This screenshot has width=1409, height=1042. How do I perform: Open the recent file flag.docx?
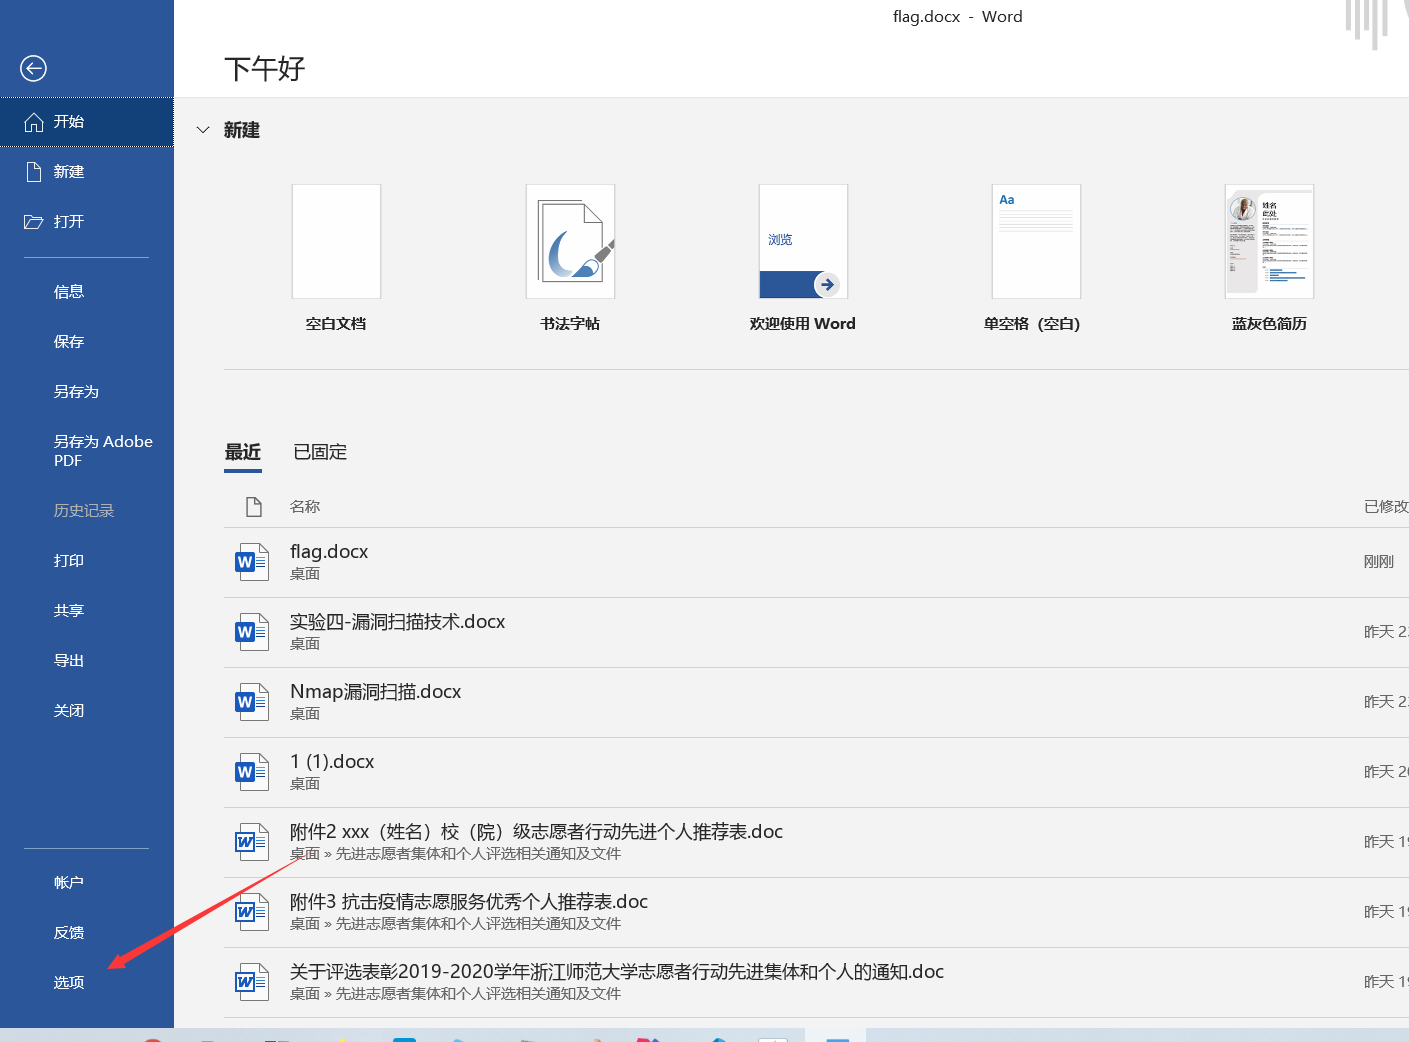pyautogui.click(x=329, y=552)
